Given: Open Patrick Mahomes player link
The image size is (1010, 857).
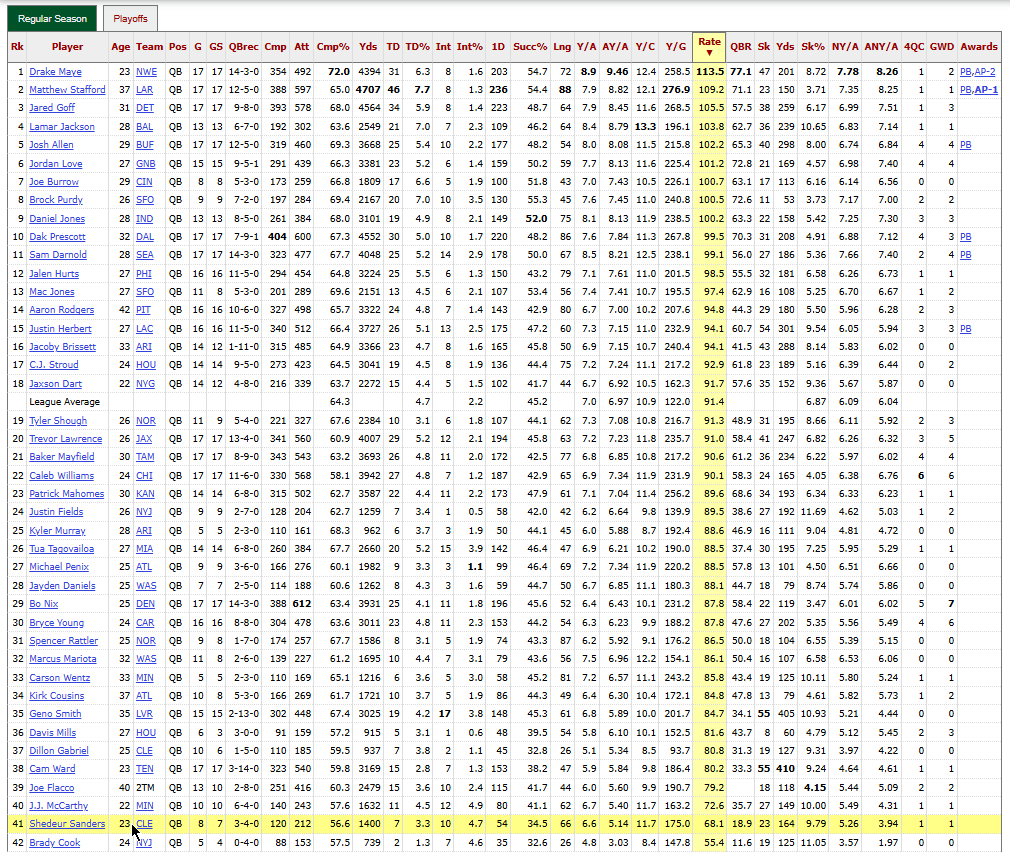Looking at the screenshot, I should pos(66,494).
